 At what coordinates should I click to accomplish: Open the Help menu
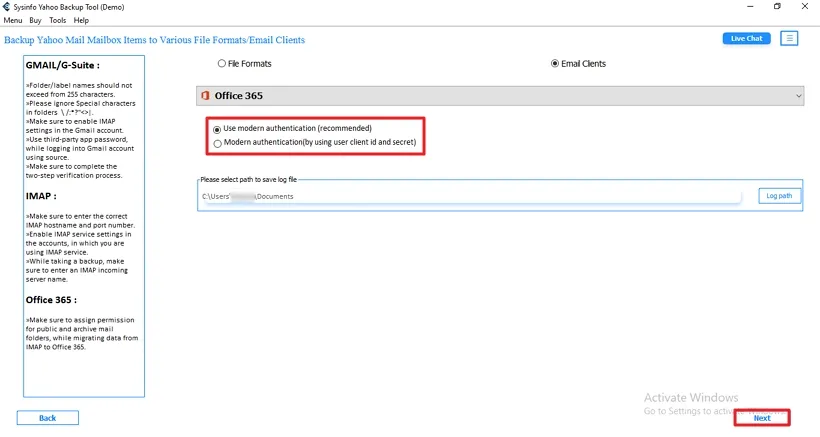[81, 20]
